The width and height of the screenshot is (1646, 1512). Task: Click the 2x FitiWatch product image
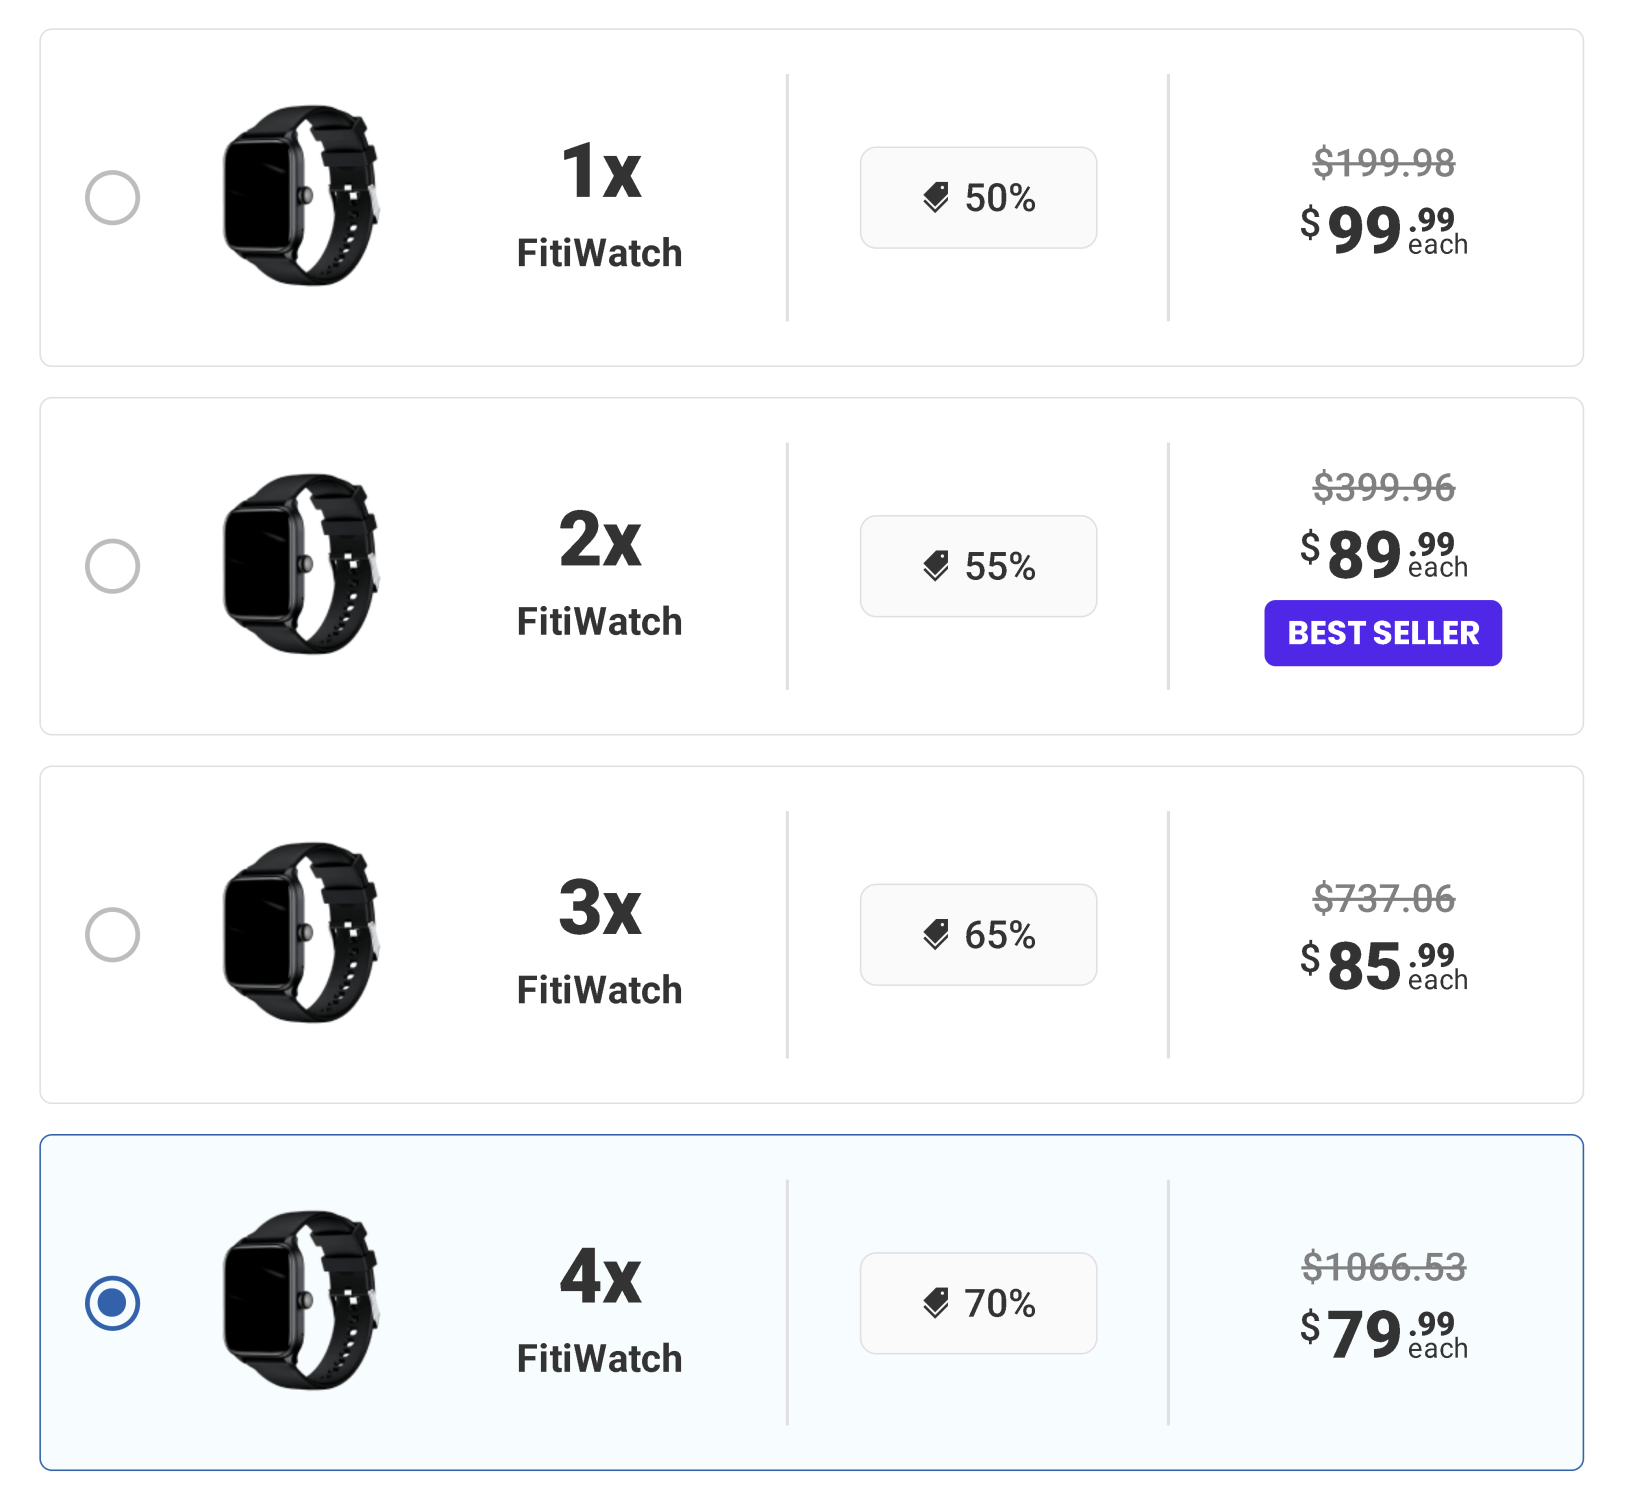point(300,563)
